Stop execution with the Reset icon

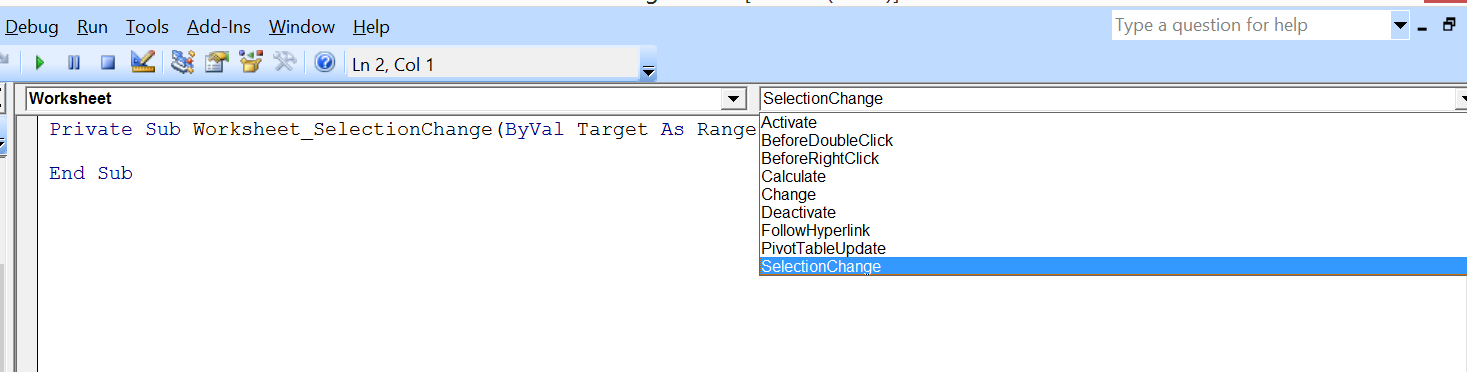pos(108,63)
